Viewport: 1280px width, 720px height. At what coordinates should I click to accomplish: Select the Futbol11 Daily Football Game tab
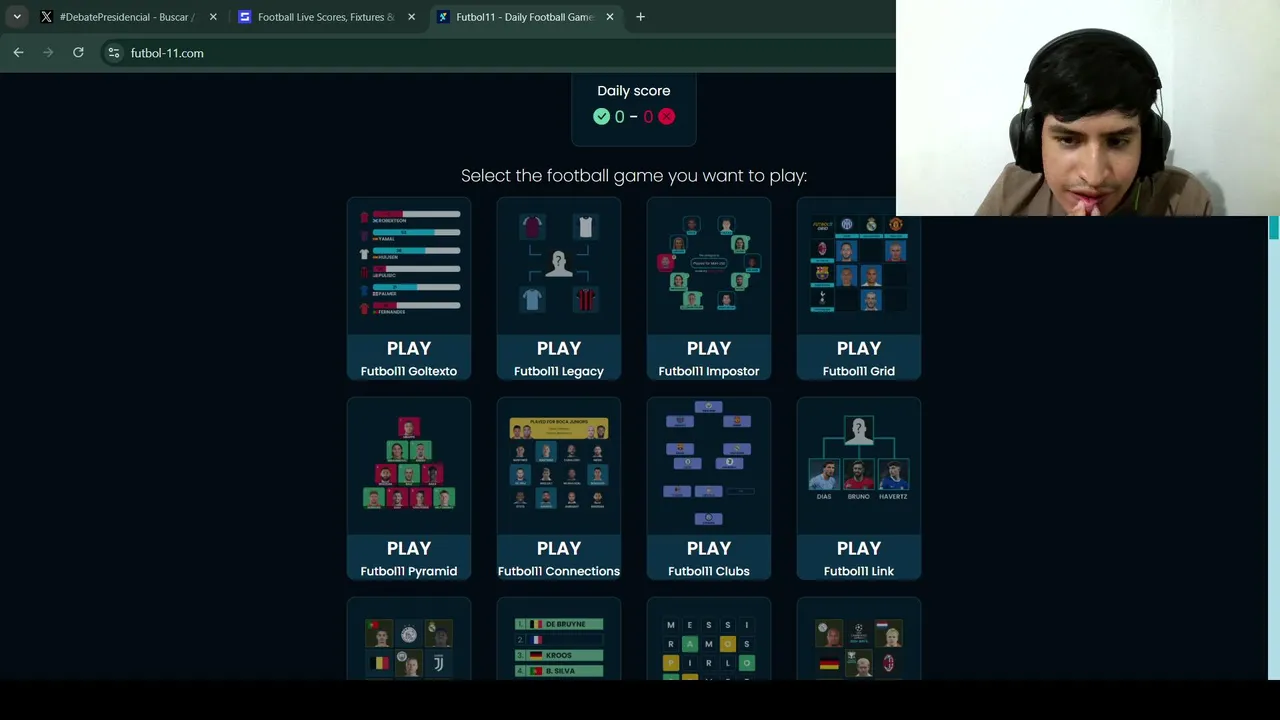(x=525, y=17)
